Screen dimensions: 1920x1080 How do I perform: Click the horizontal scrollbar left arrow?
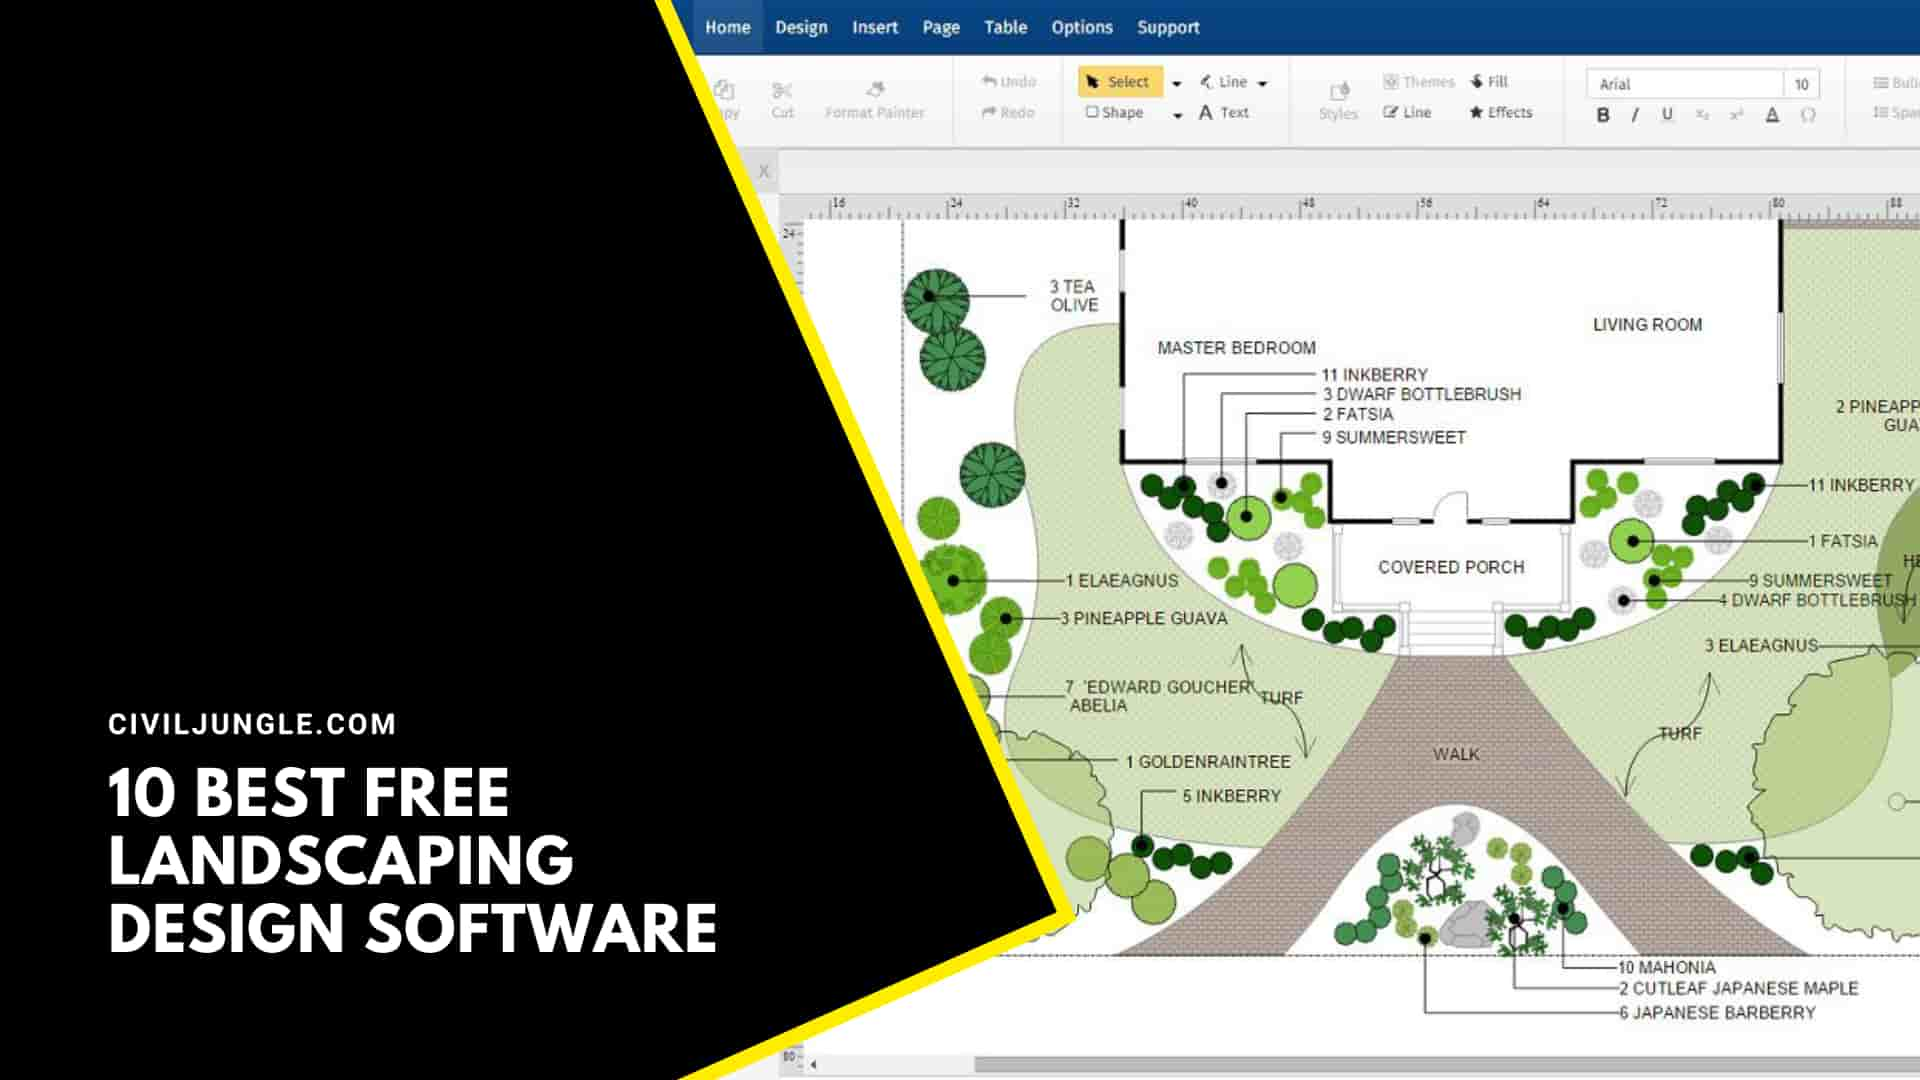click(x=813, y=1064)
